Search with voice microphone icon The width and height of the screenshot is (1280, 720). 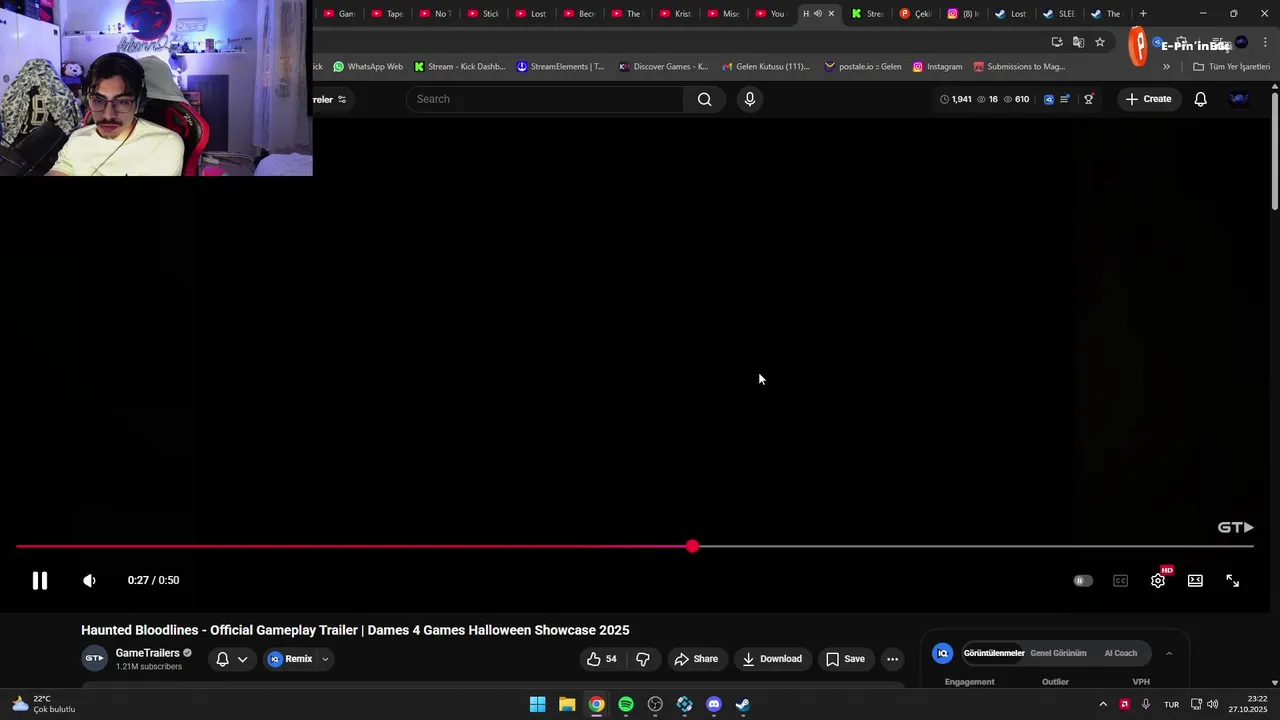pos(750,99)
